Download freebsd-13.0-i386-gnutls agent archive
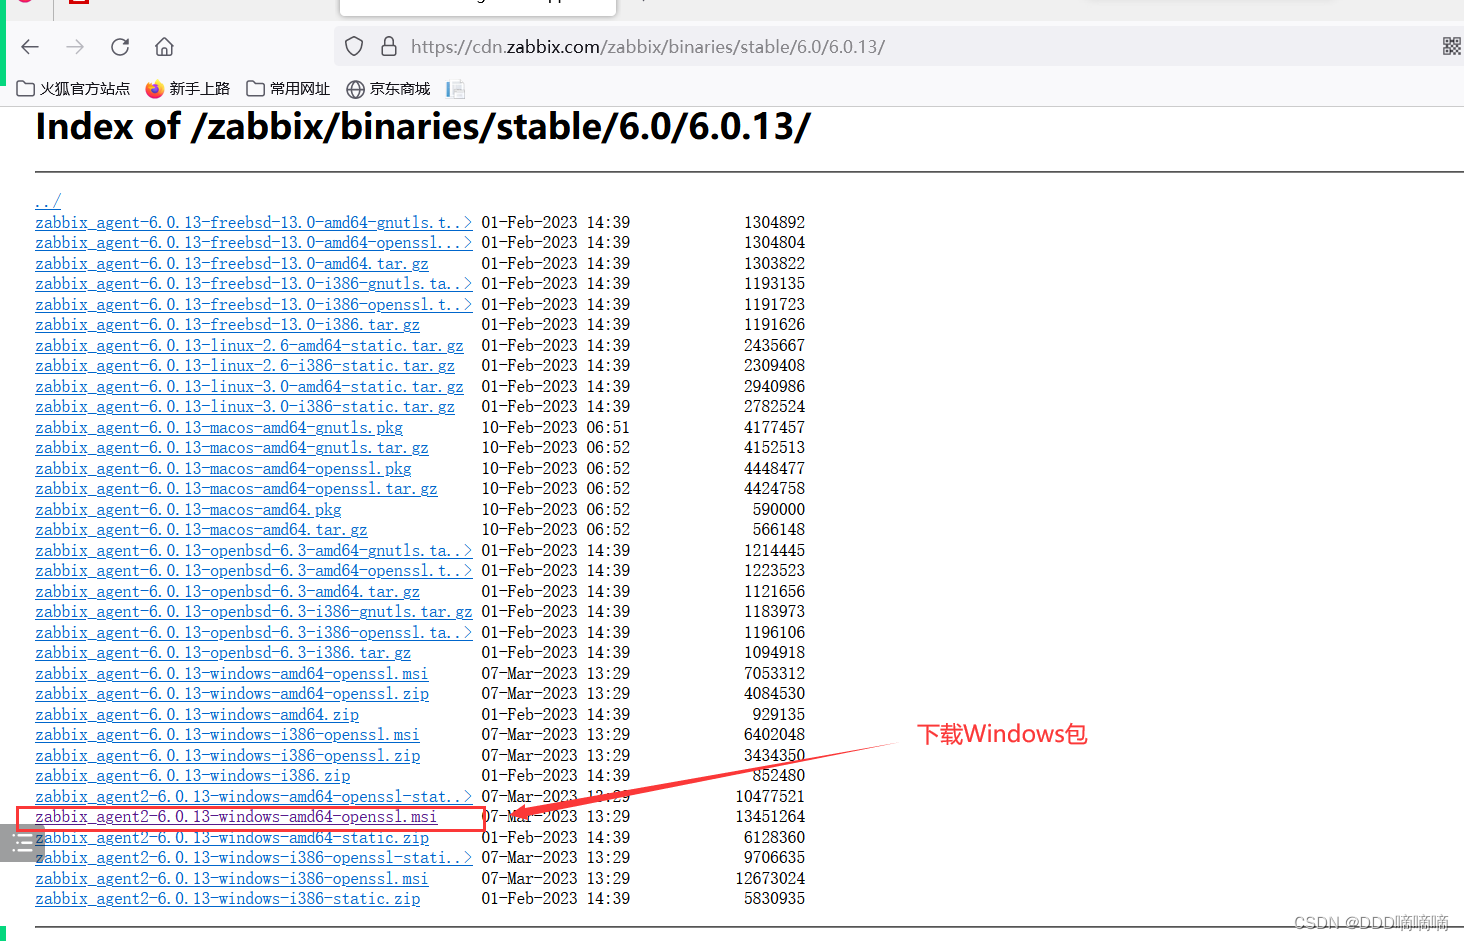The image size is (1464, 941). [x=254, y=283]
